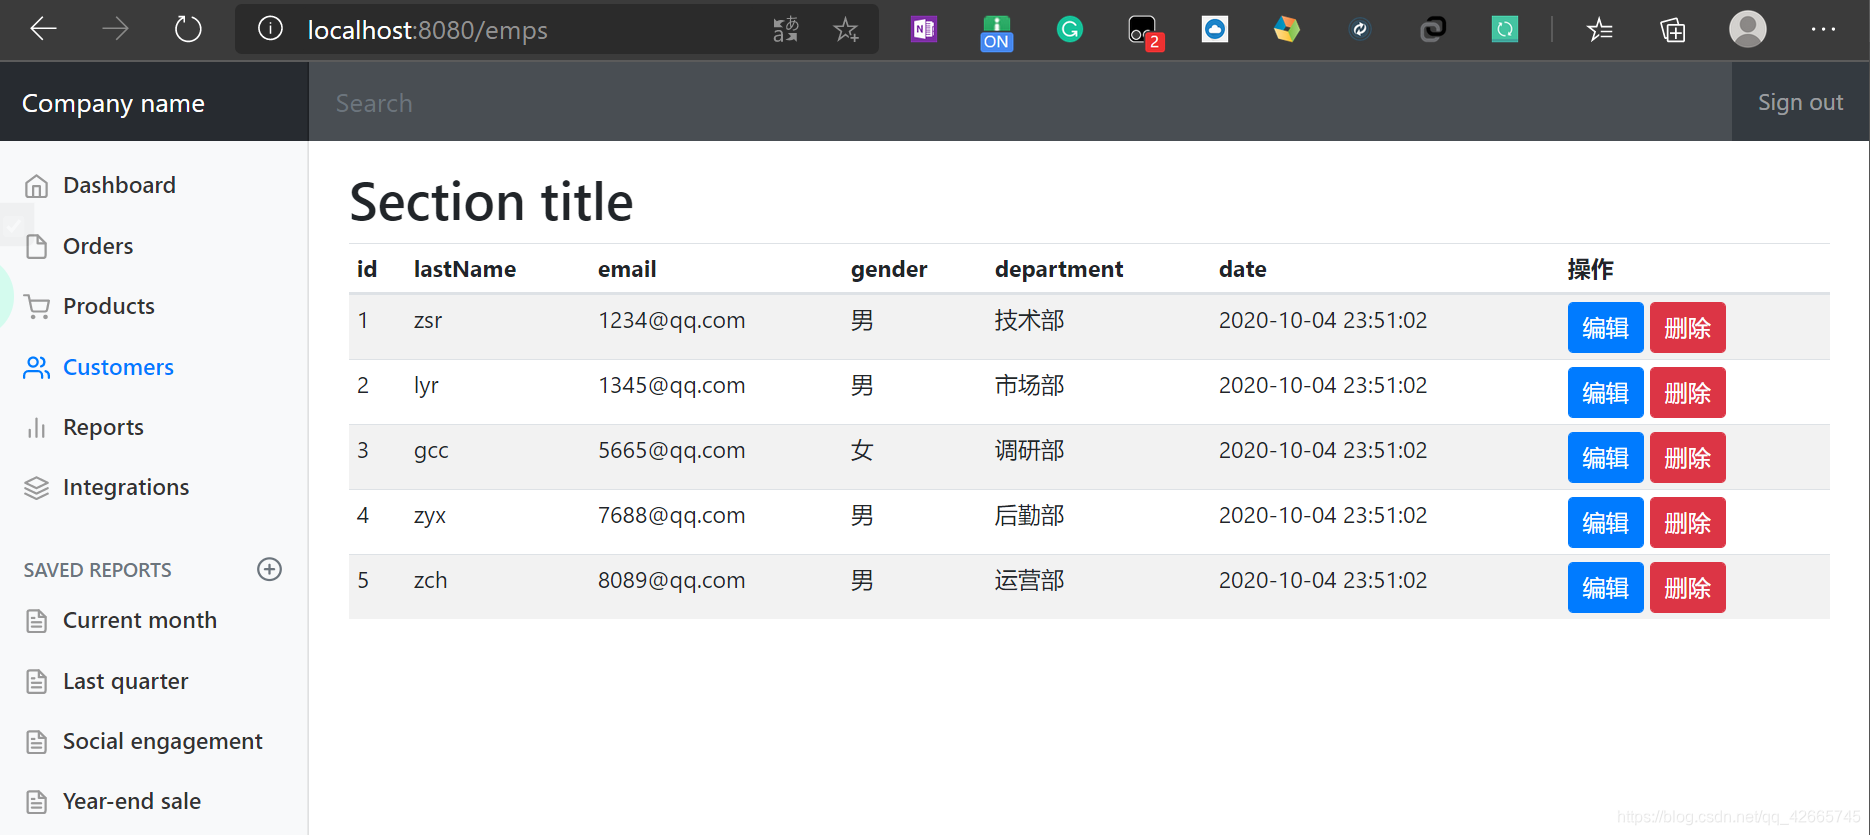Click the Dashboard home icon

pyautogui.click(x=37, y=186)
